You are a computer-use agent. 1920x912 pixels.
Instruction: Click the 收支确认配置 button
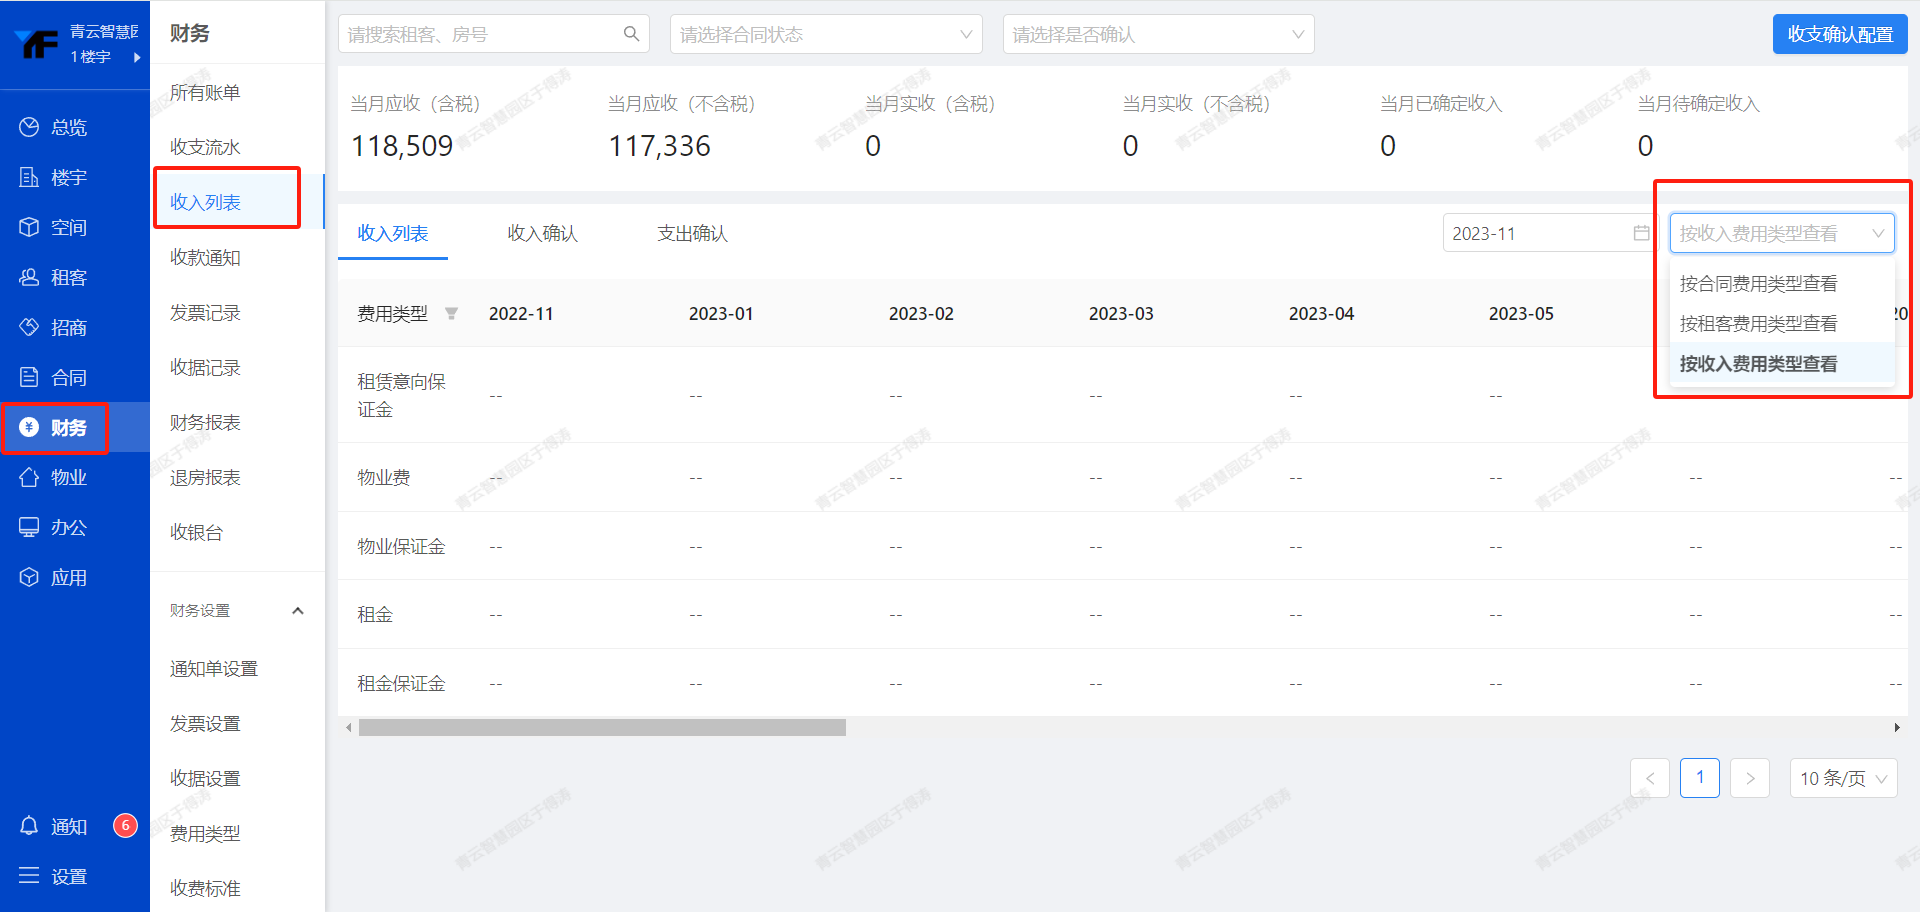(1839, 34)
